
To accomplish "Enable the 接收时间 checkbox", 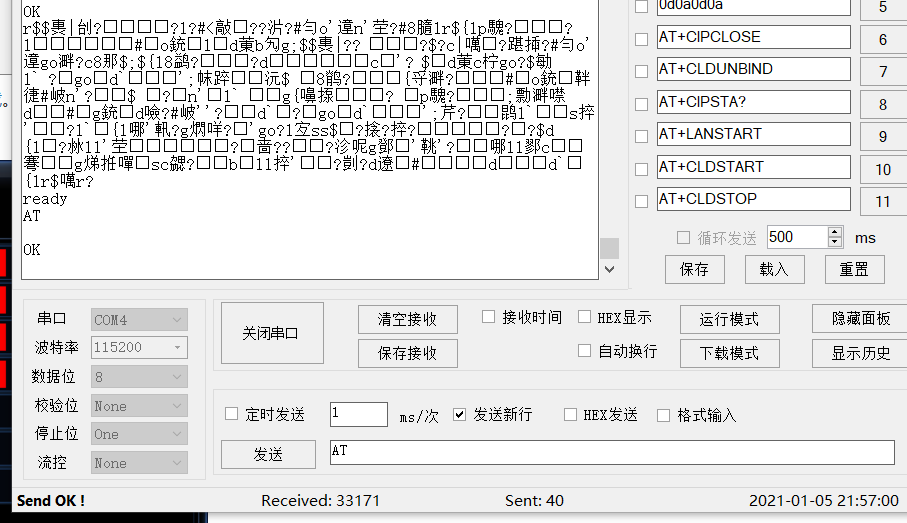I will coord(489,317).
